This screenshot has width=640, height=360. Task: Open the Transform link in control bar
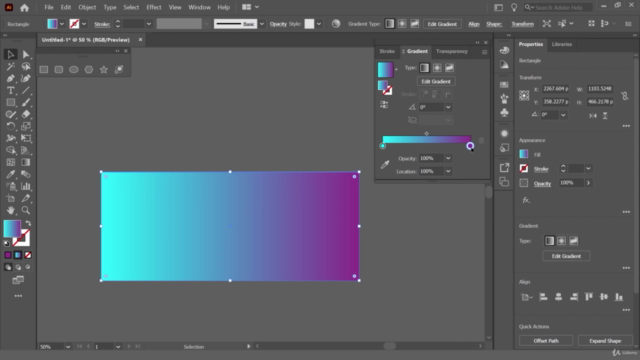(522, 24)
